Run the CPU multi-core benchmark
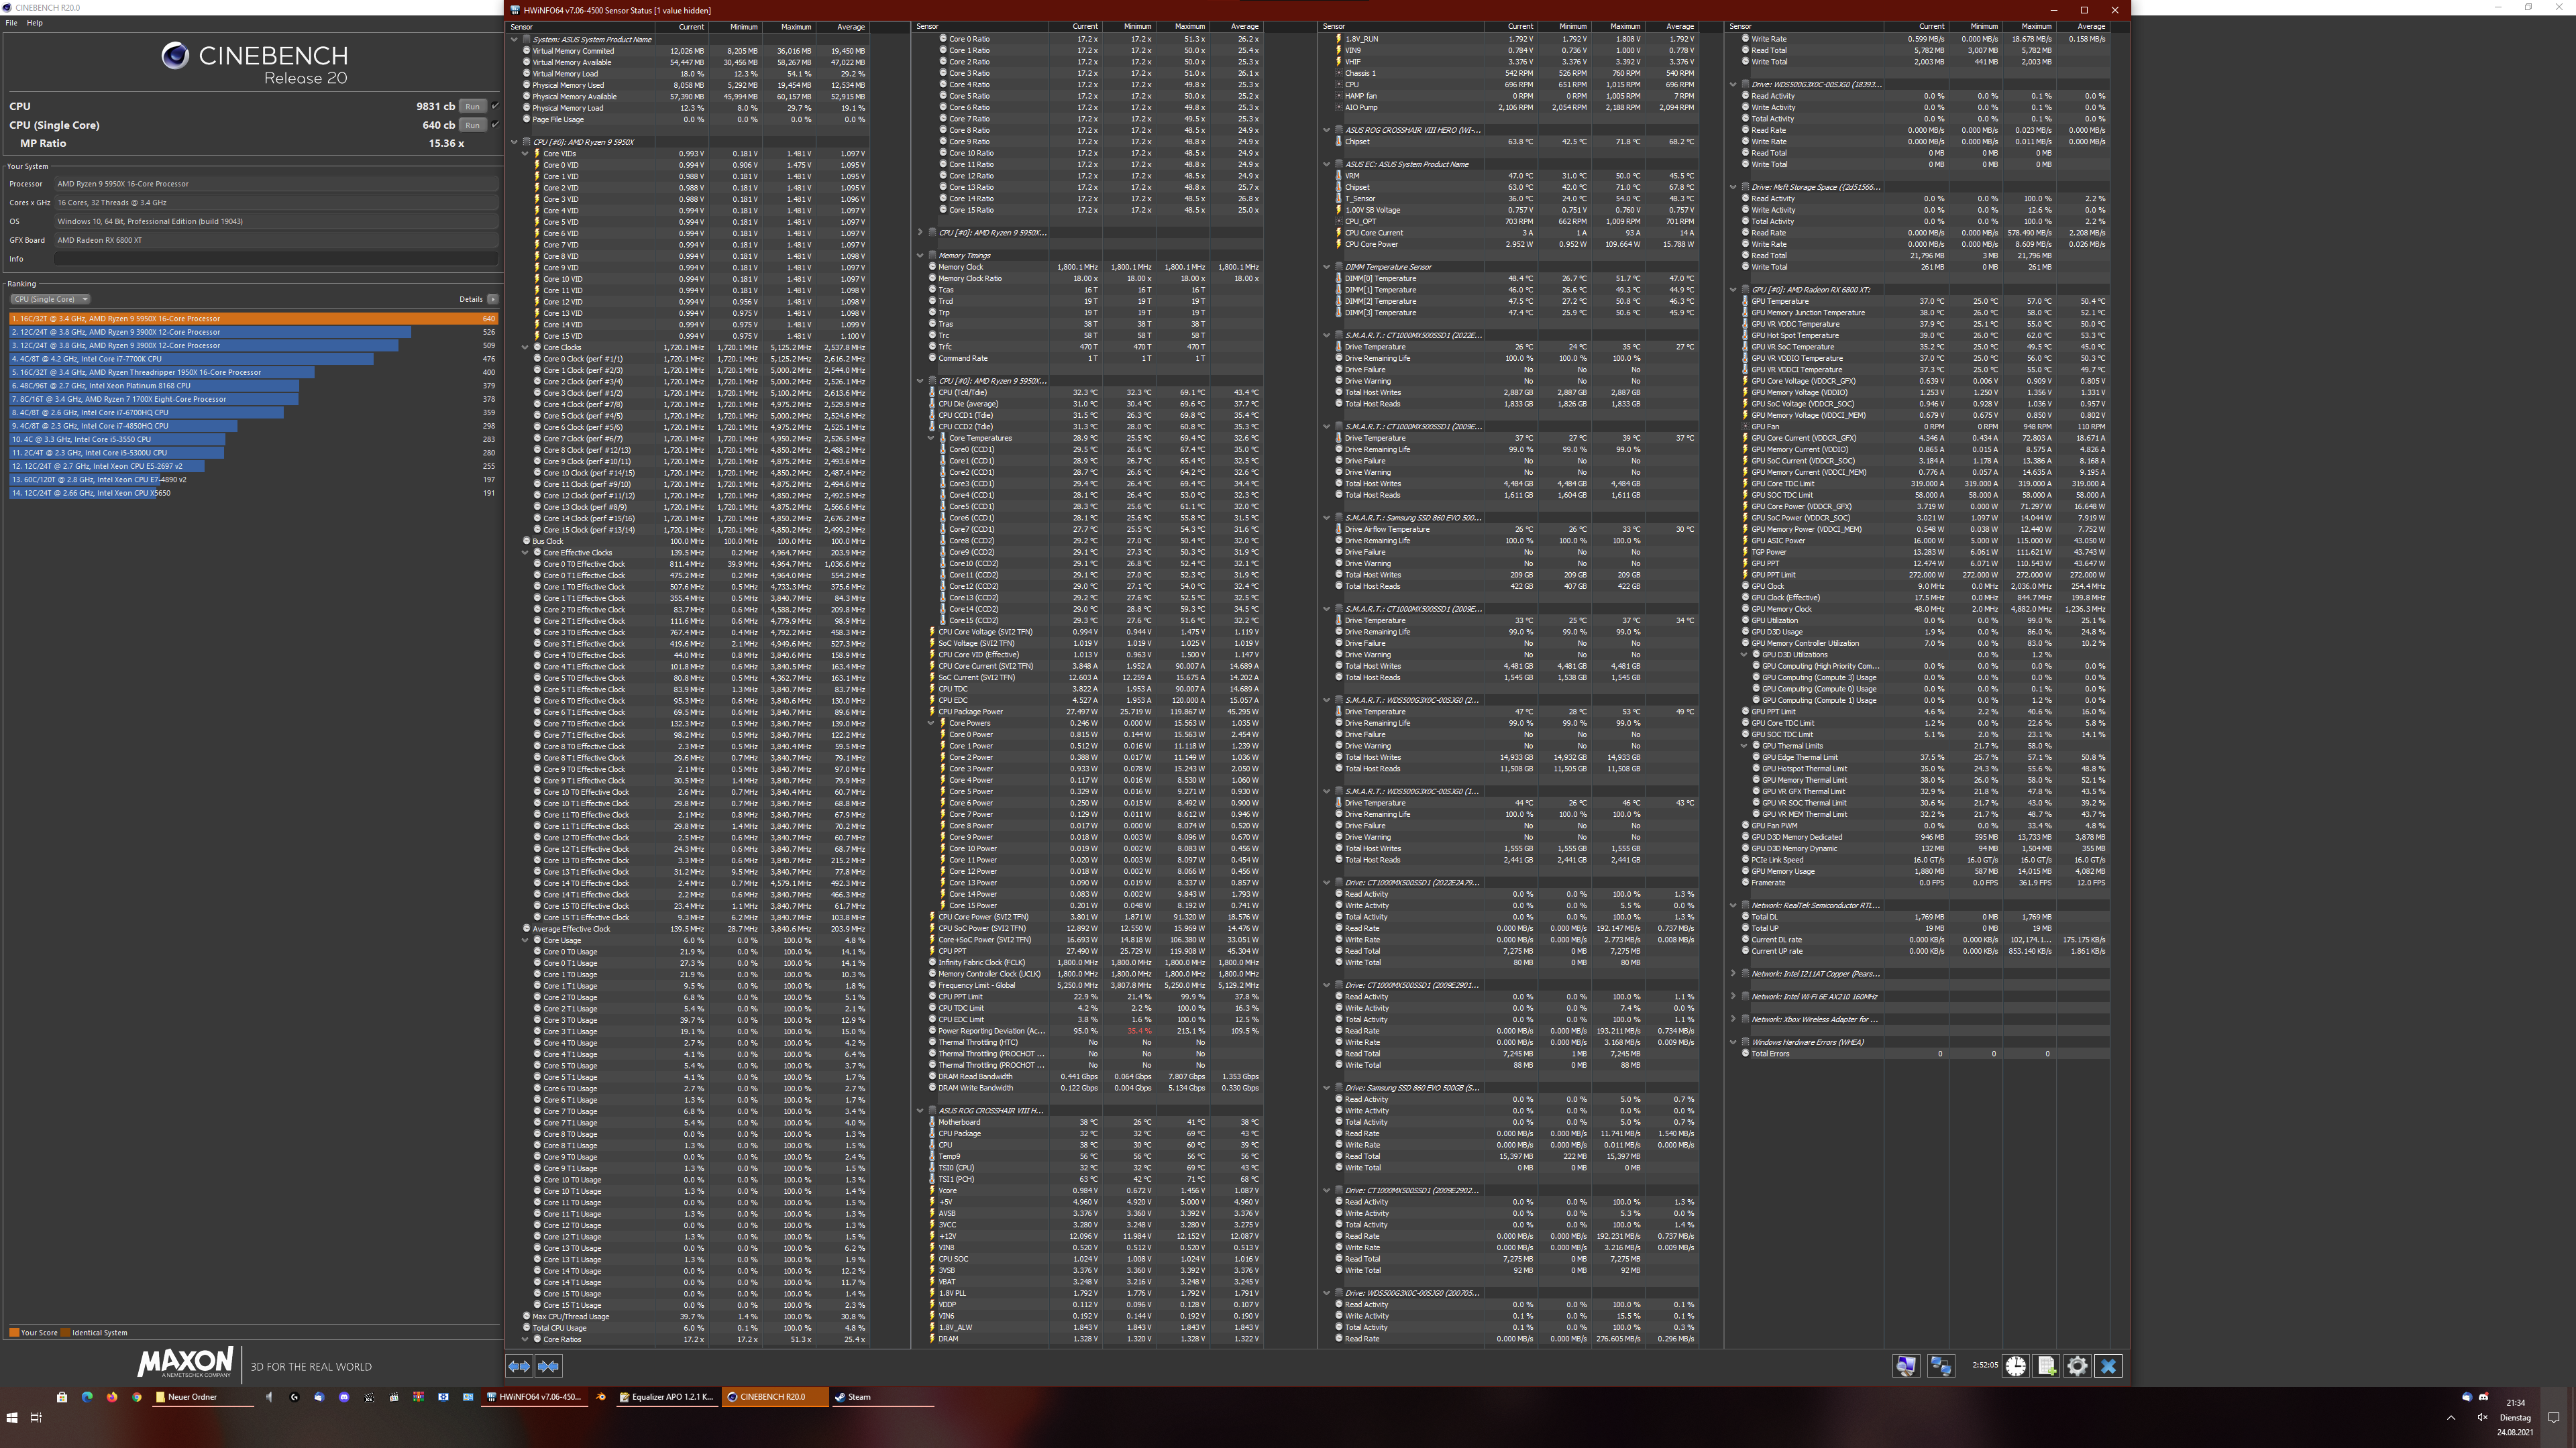2576x1448 pixels. (472, 106)
